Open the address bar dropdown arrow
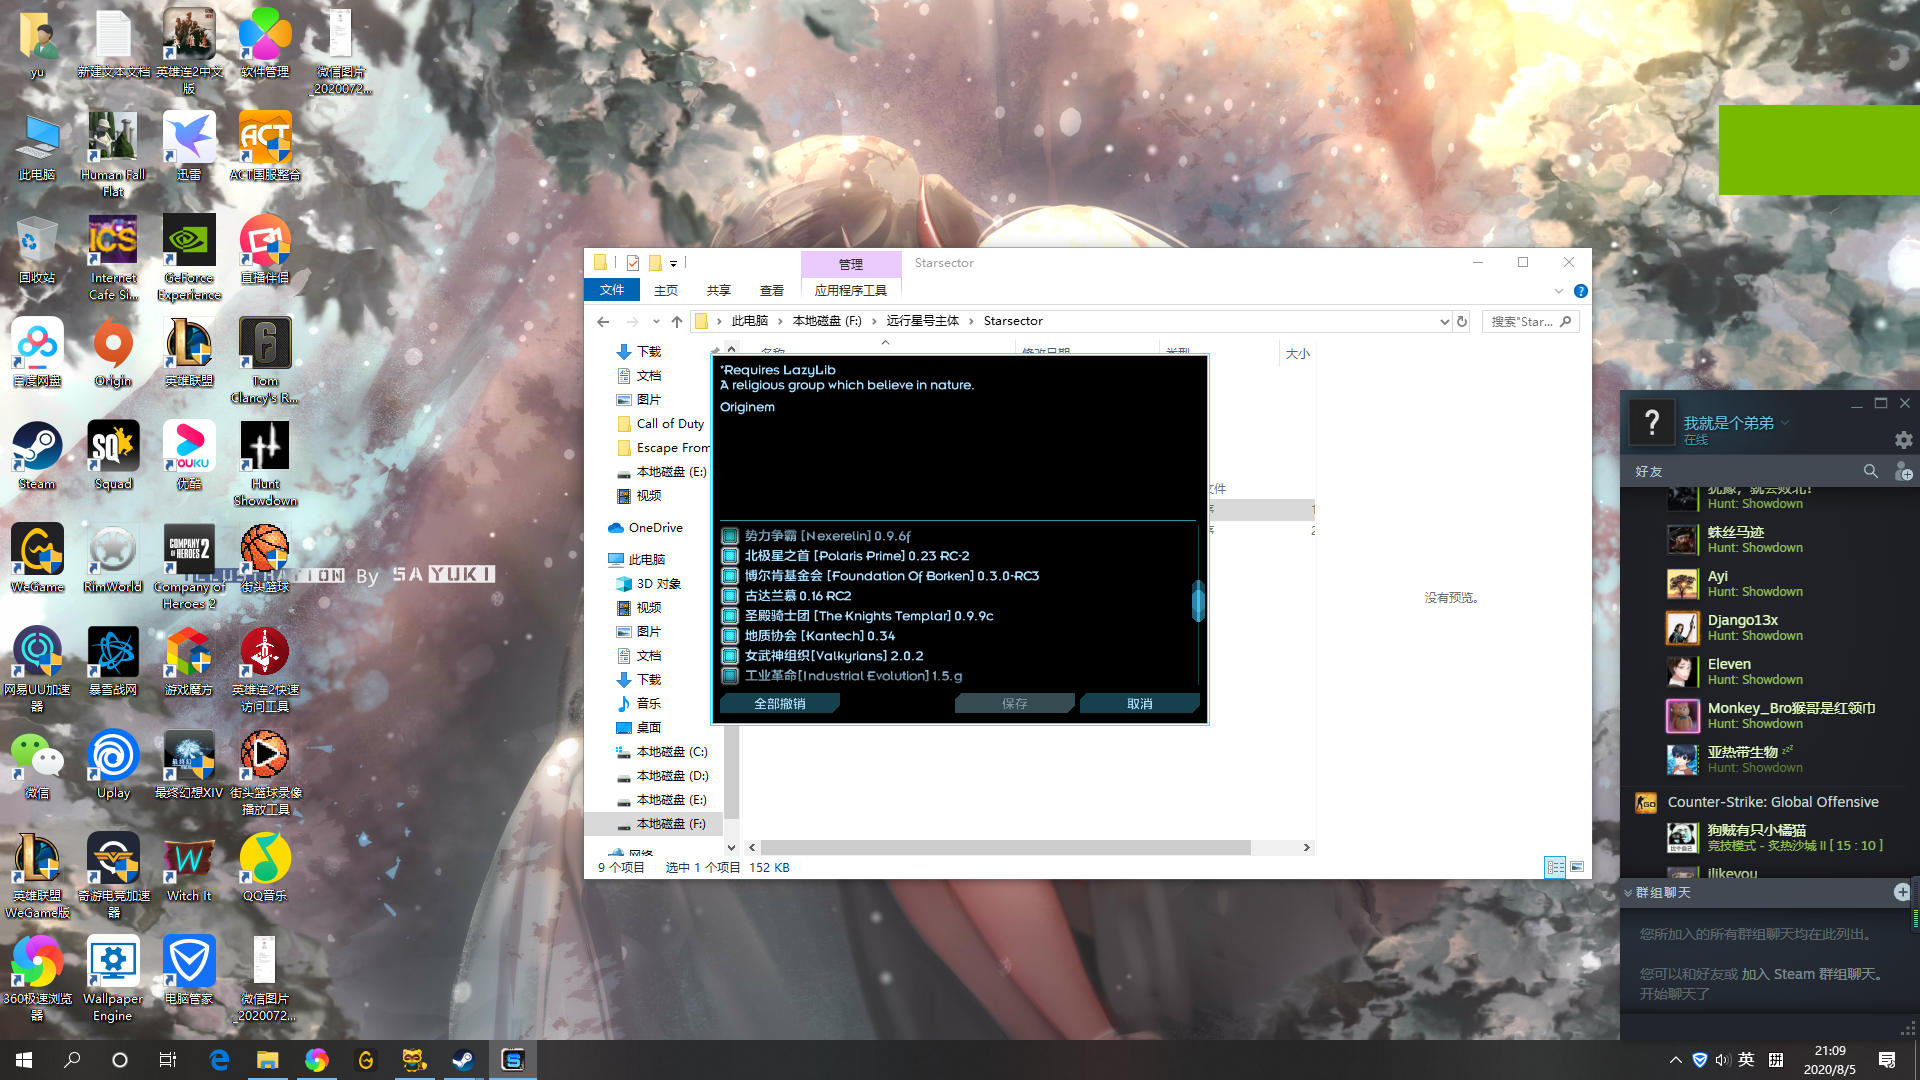The width and height of the screenshot is (1920, 1080). 1443,321
